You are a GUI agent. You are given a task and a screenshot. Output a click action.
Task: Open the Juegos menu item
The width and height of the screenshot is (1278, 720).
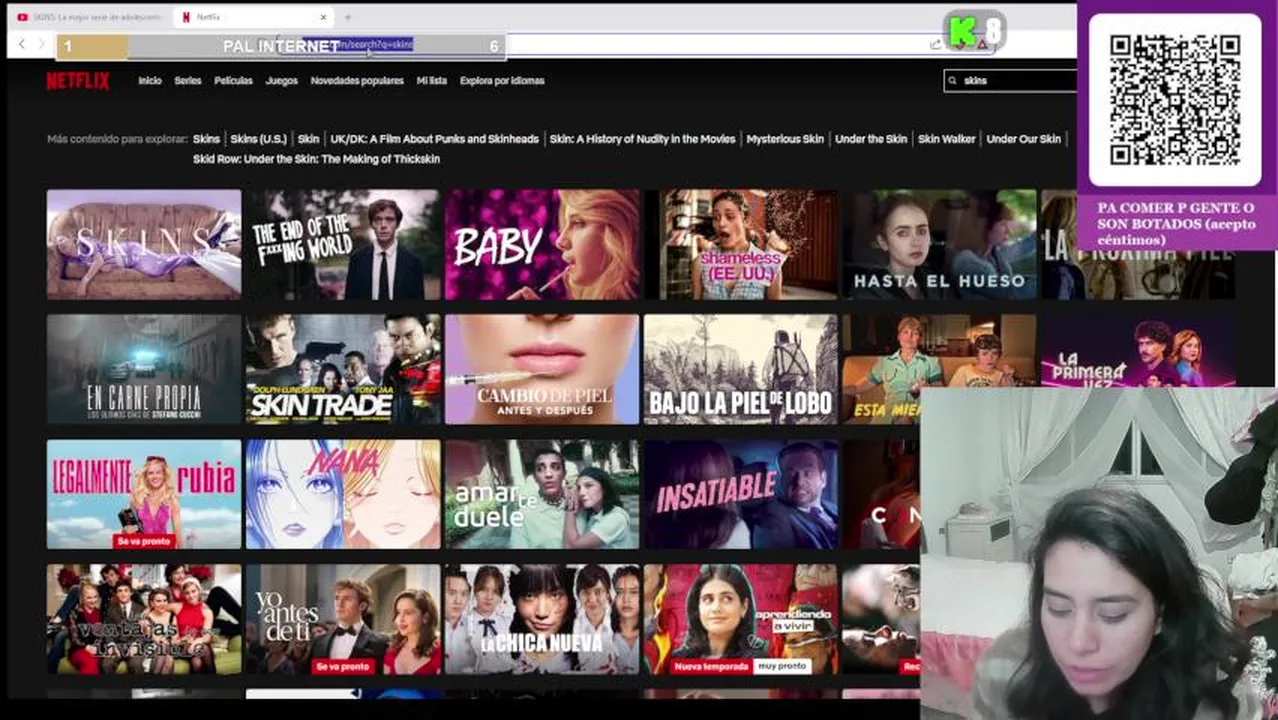click(282, 81)
